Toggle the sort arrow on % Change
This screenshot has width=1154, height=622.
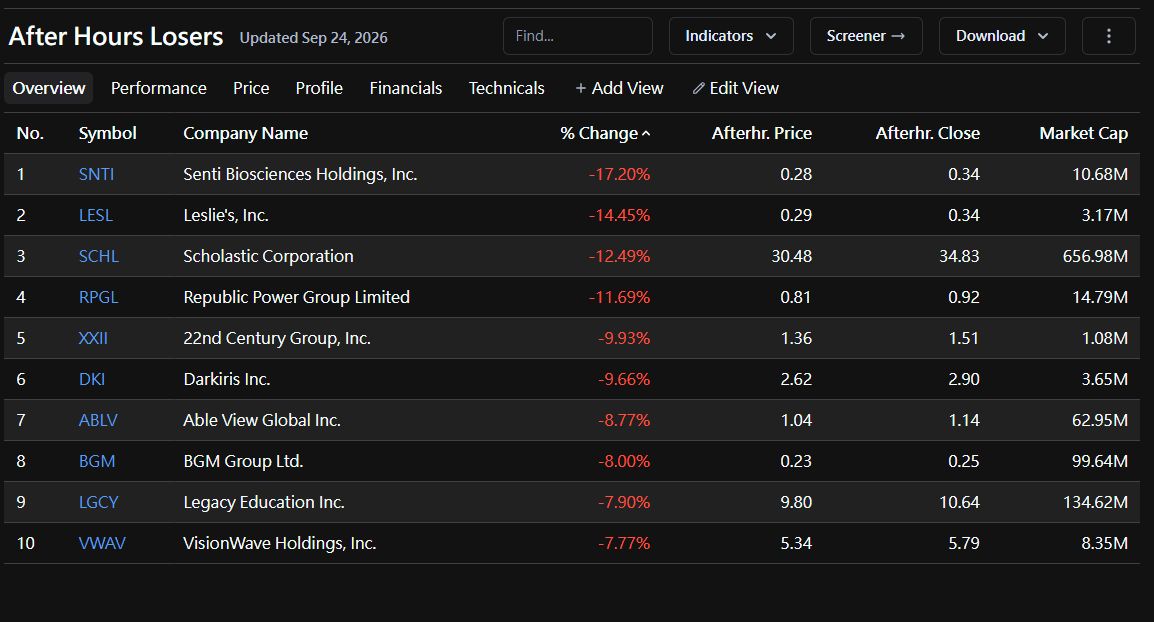646,134
